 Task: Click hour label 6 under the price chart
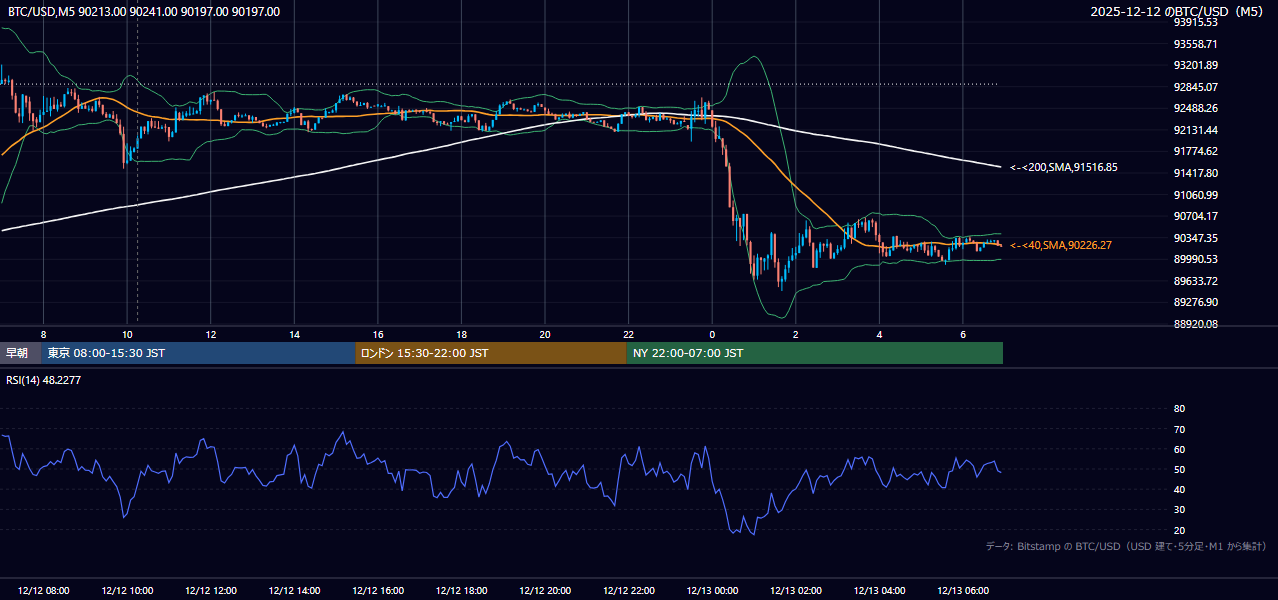tap(963, 334)
